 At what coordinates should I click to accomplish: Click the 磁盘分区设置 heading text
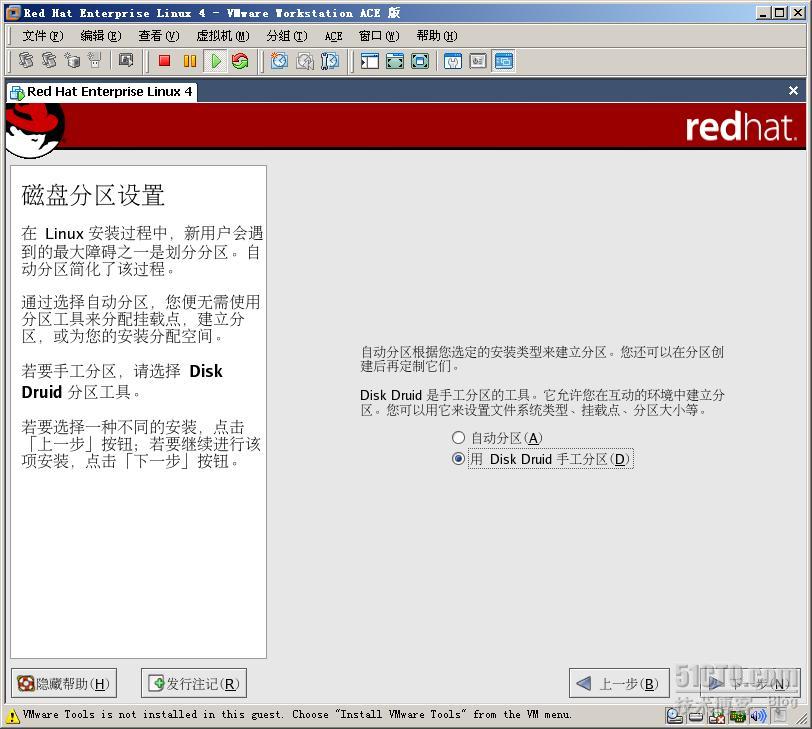point(93,195)
